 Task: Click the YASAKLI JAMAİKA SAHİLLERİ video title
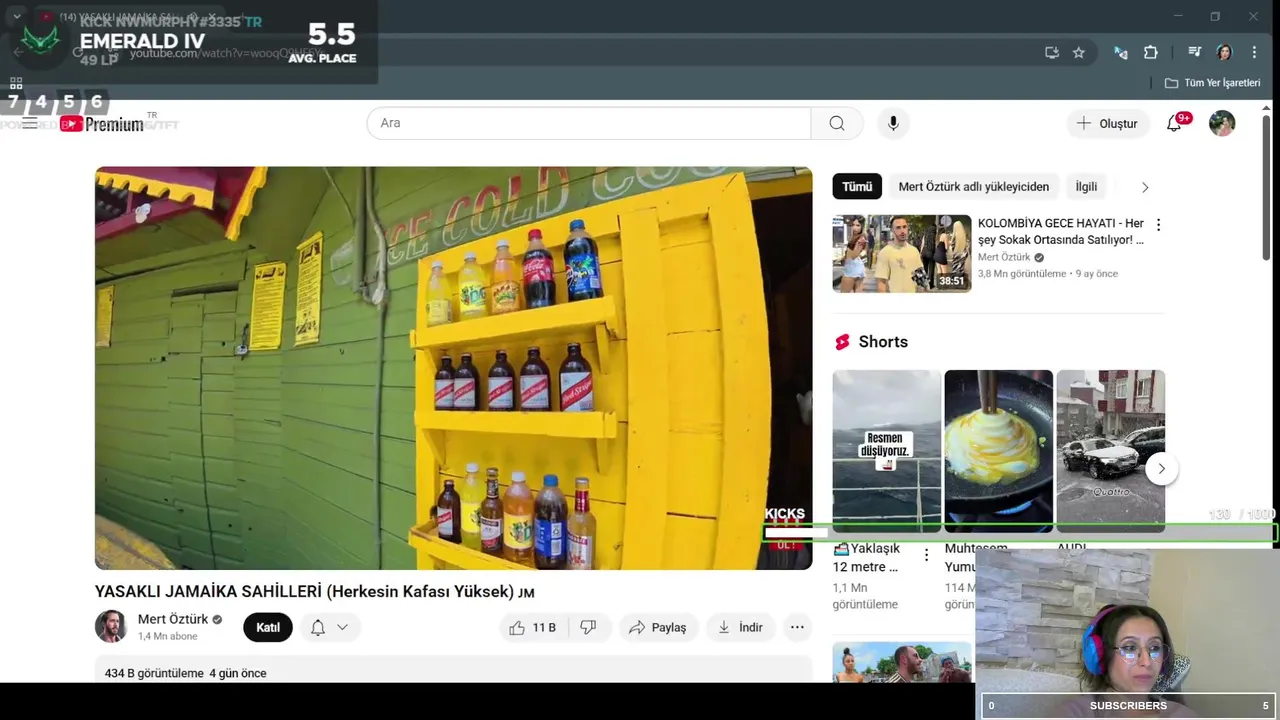(x=315, y=591)
